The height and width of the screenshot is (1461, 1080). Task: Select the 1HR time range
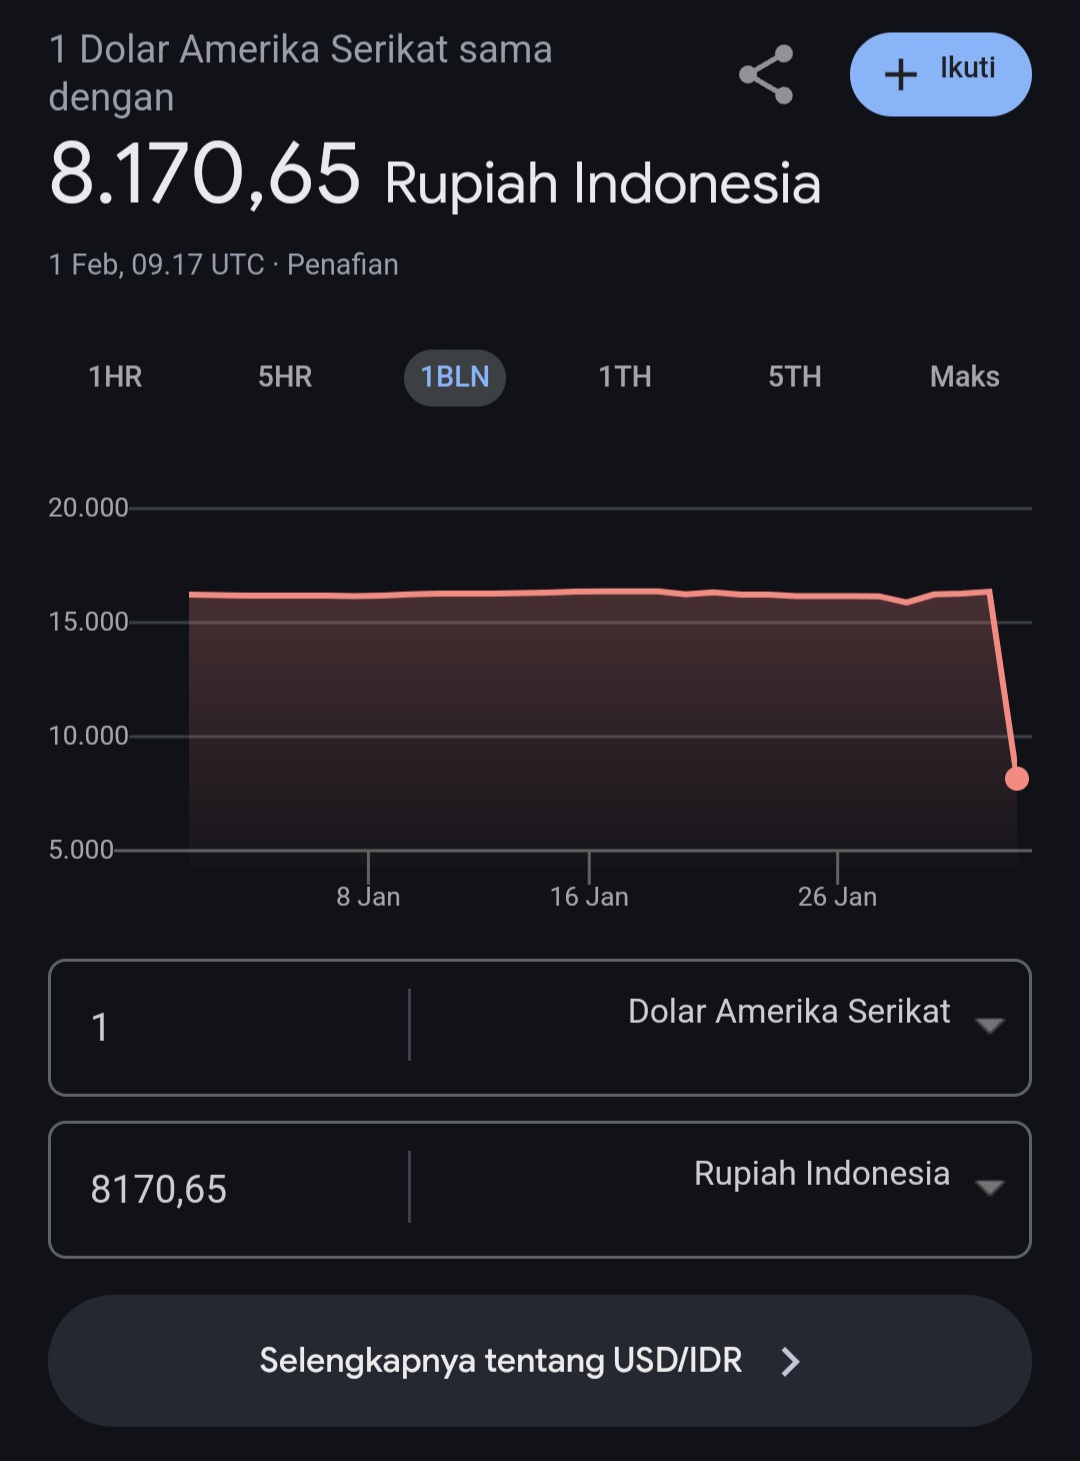coord(115,377)
